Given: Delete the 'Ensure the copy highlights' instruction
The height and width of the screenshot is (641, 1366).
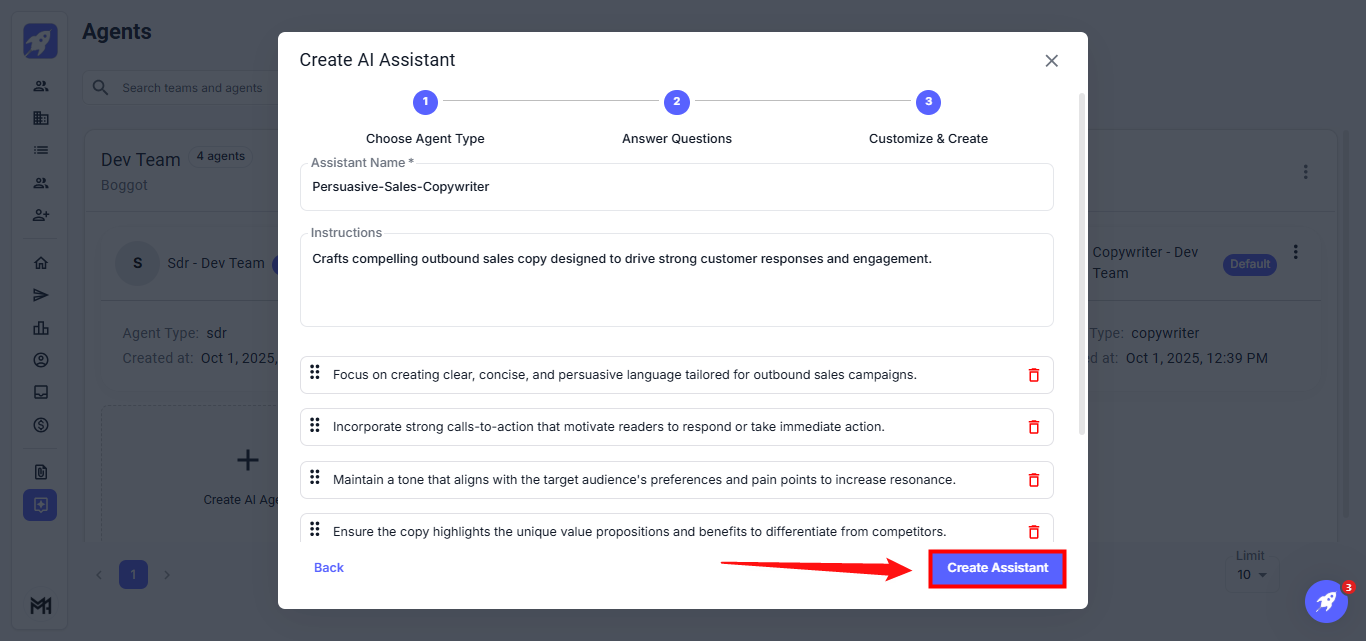Looking at the screenshot, I should coord(1033,532).
